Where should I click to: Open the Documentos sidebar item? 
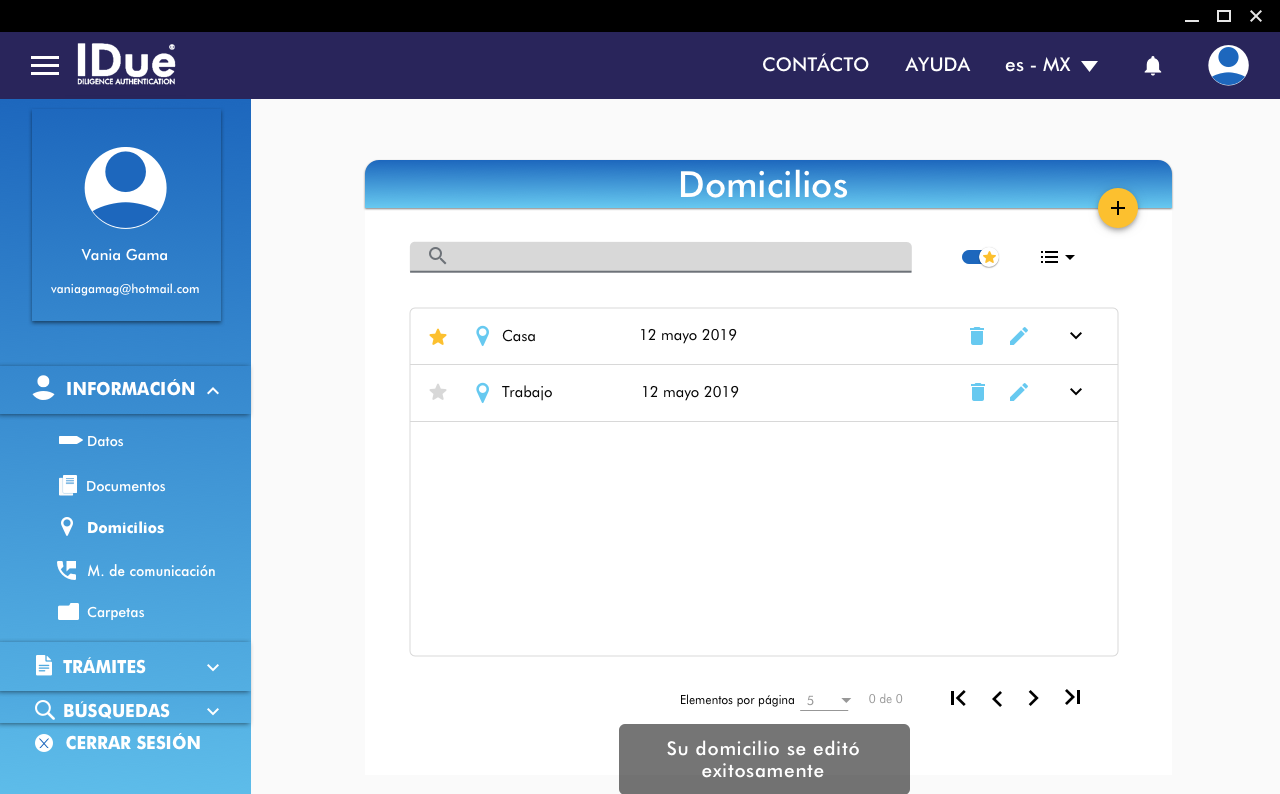click(x=125, y=486)
